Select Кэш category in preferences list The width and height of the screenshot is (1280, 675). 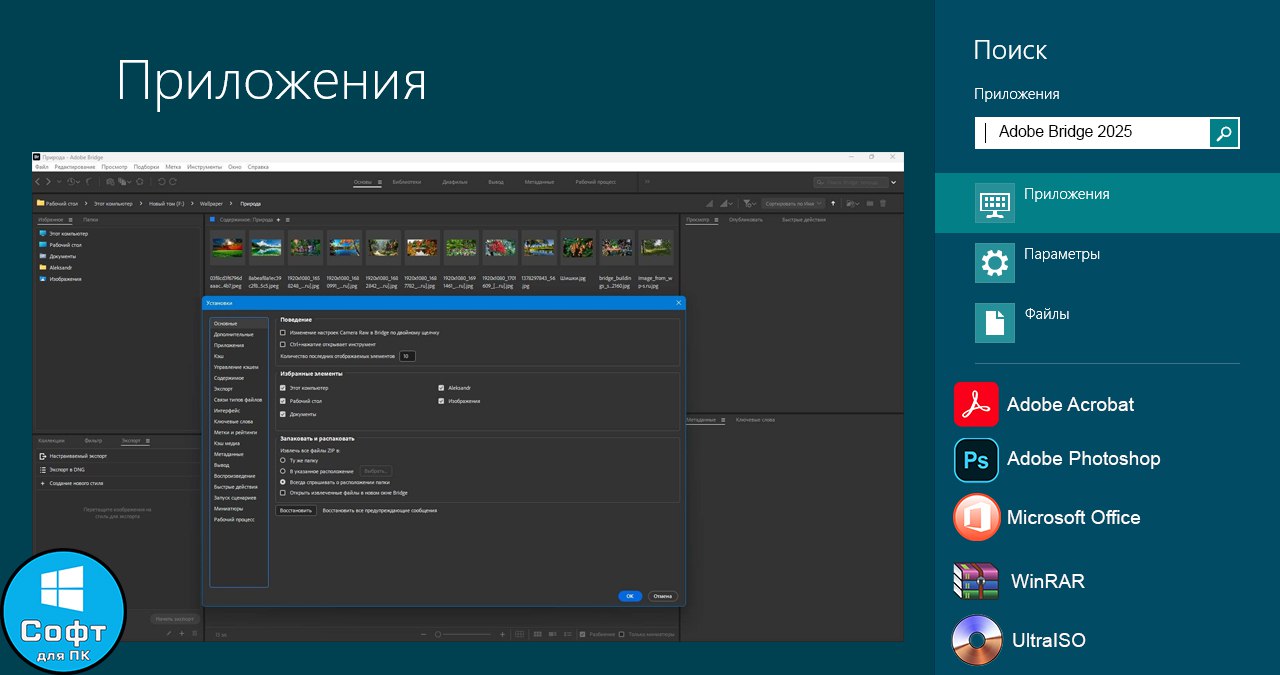pyautogui.click(x=219, y=356)
